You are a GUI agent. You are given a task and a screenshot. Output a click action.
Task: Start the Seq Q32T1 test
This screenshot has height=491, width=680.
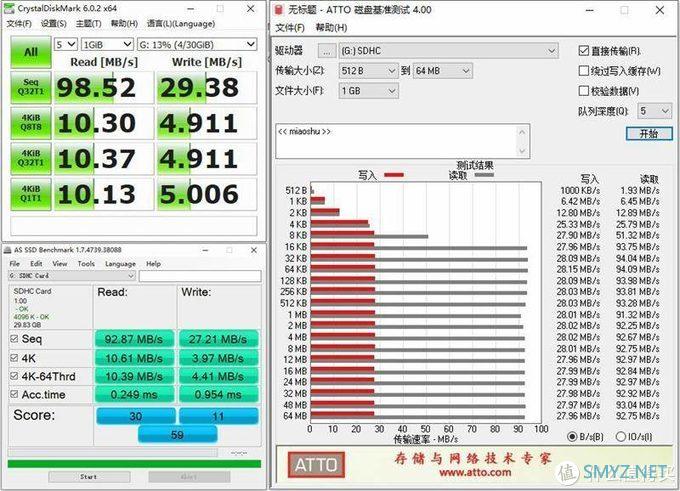31,87
